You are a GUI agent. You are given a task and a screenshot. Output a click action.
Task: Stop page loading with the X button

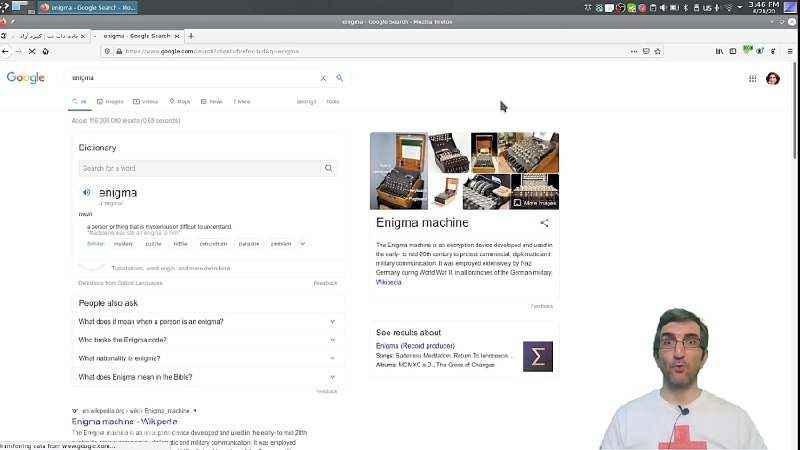pos(32,51)
